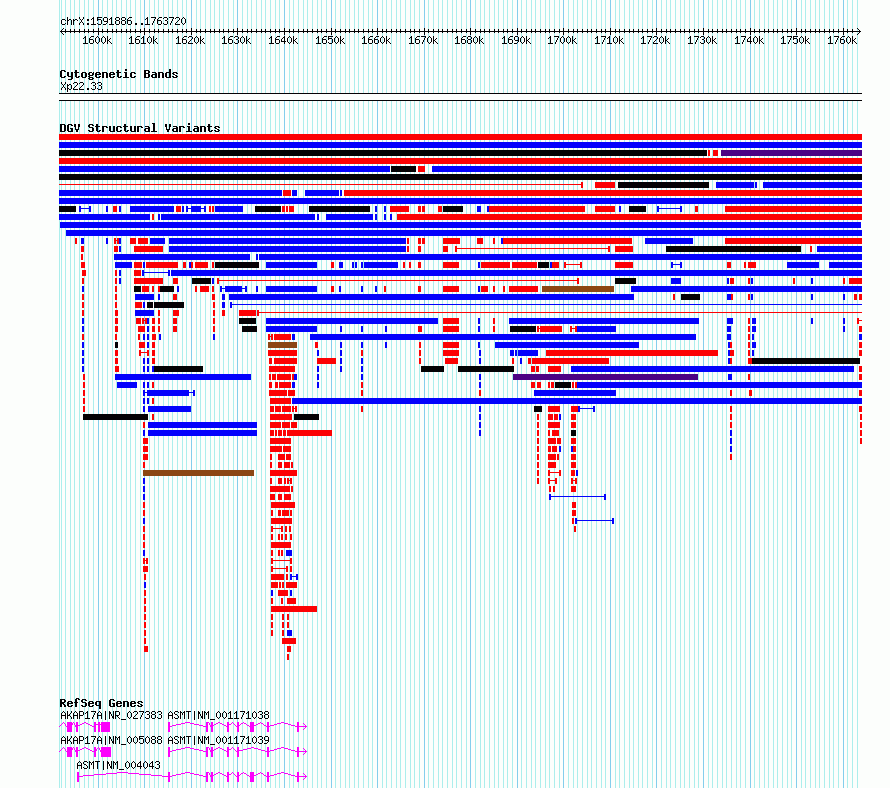Click the 1720k ruler tick label
Screen dimensions: 890x788
tap(656, 40)
